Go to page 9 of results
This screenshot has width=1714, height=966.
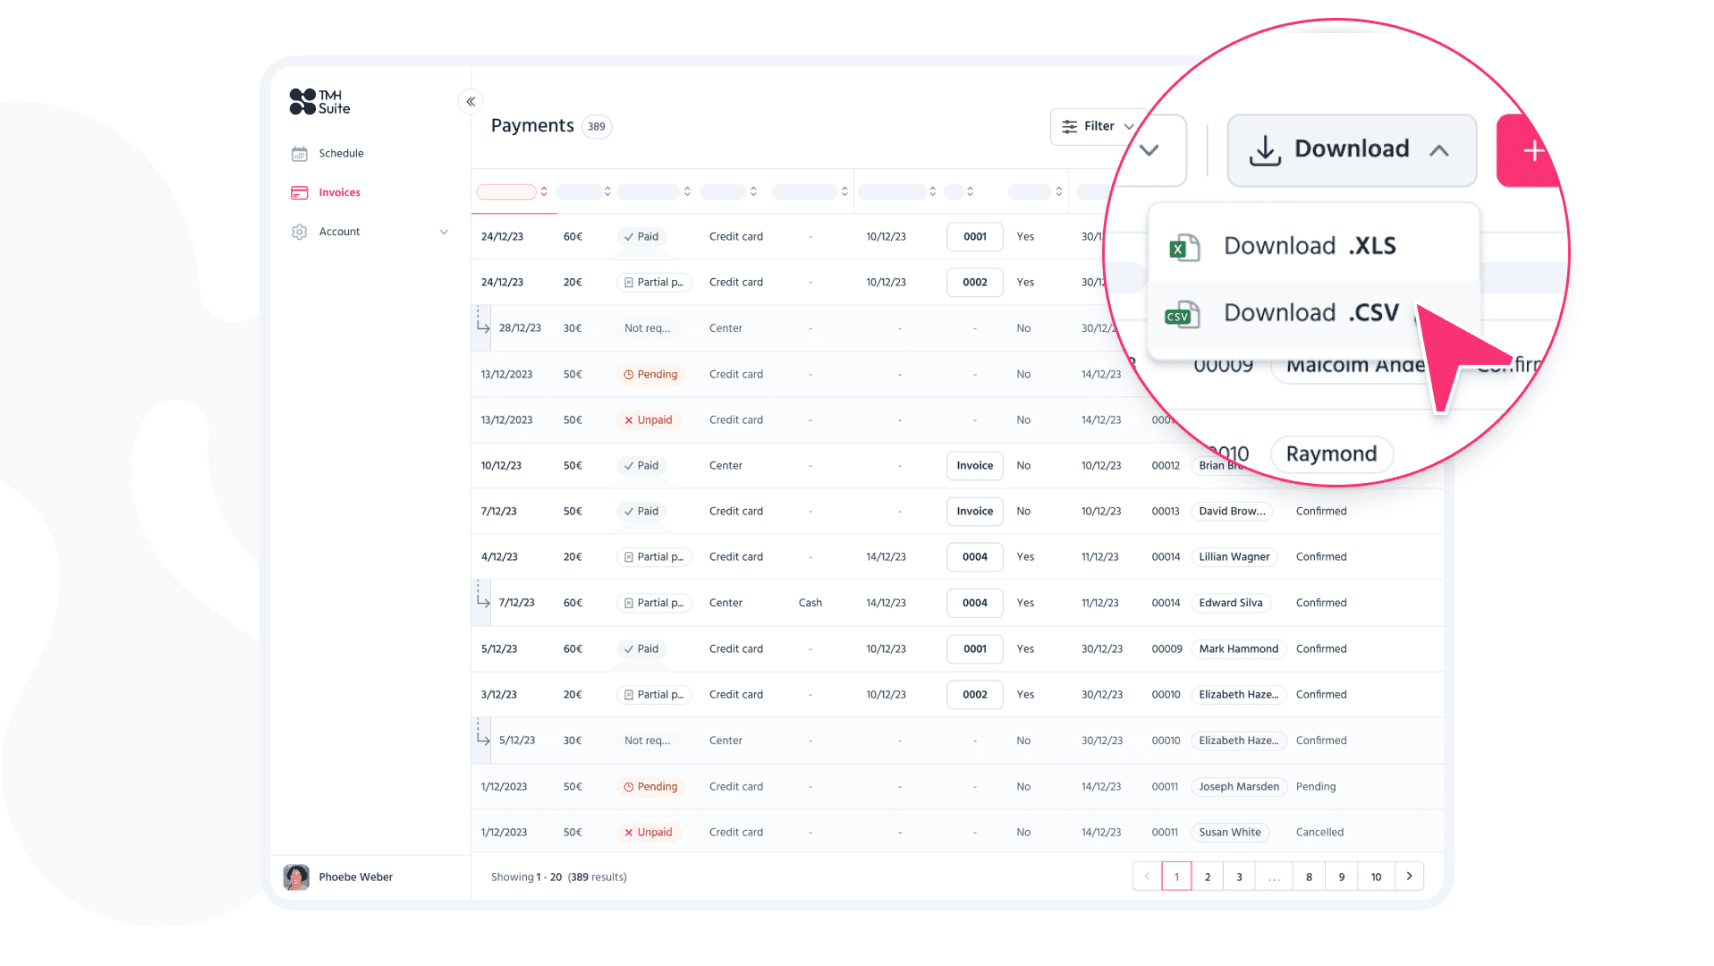[x=1342, y=877]
